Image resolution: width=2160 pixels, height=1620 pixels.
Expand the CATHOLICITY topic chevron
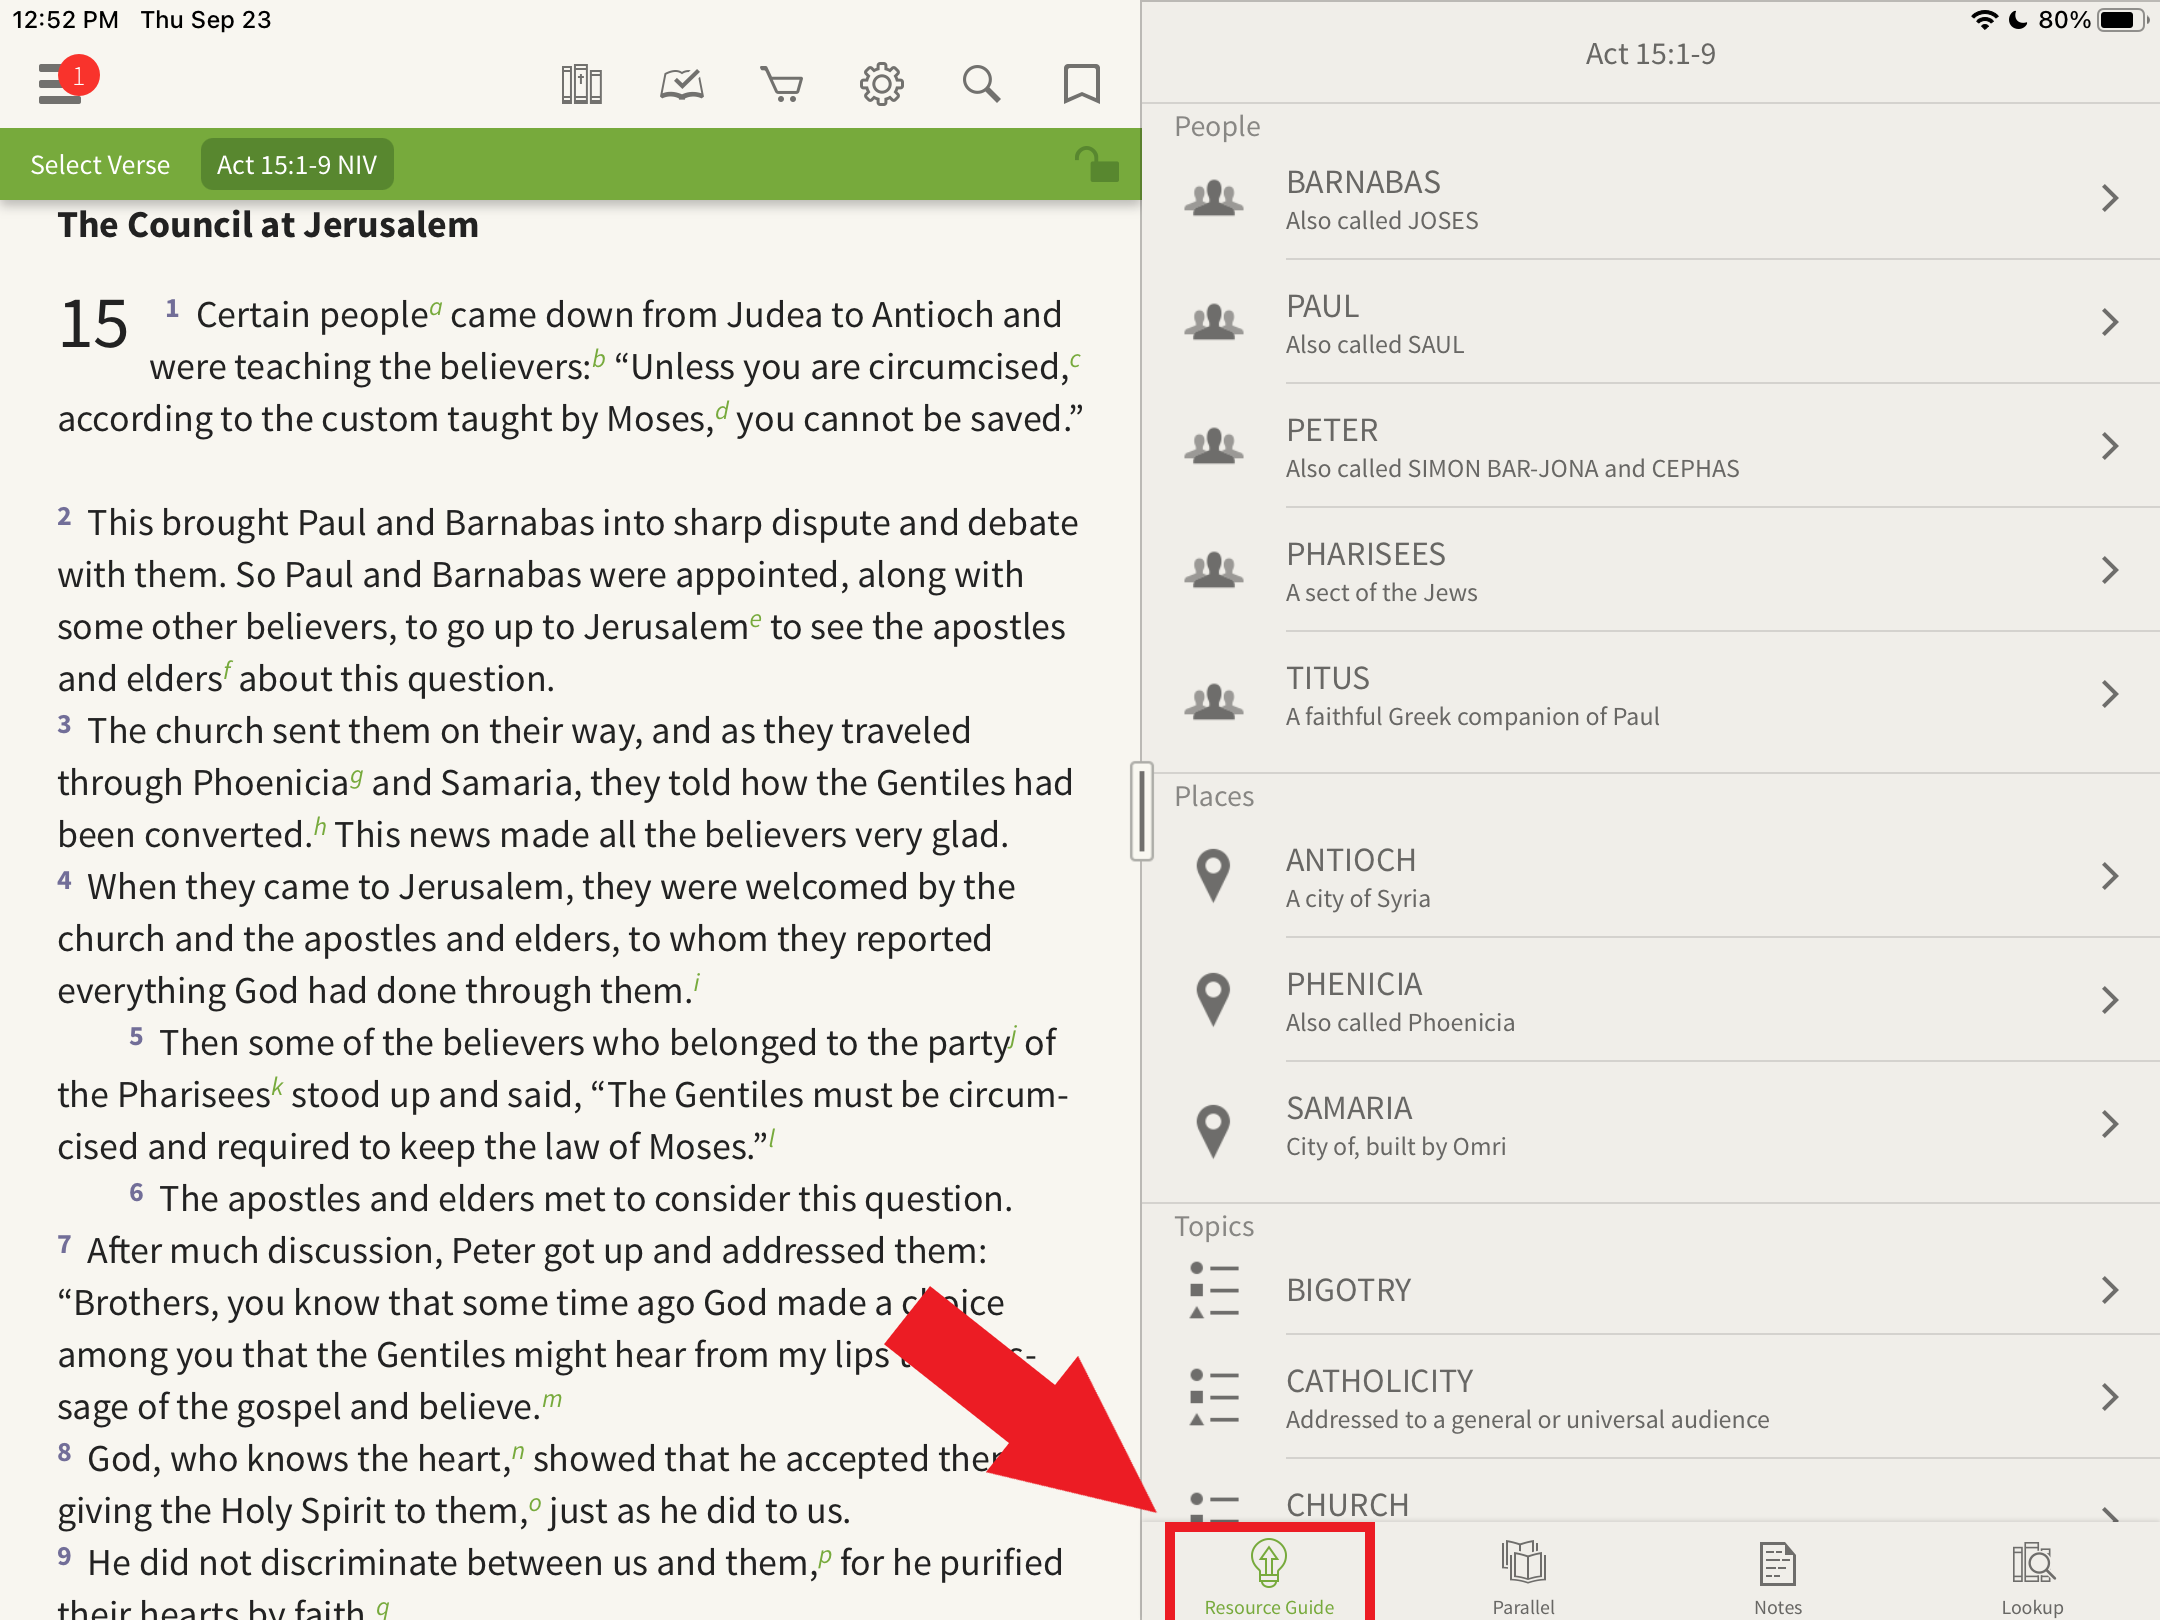pyautogui.click(x=2110, y=1397)
